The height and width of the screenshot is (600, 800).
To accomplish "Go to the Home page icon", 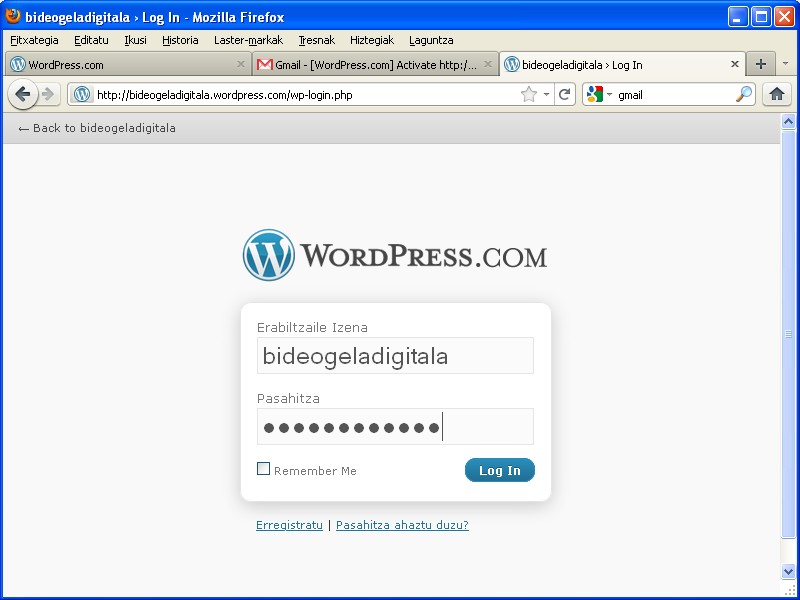I will [777, 94].
